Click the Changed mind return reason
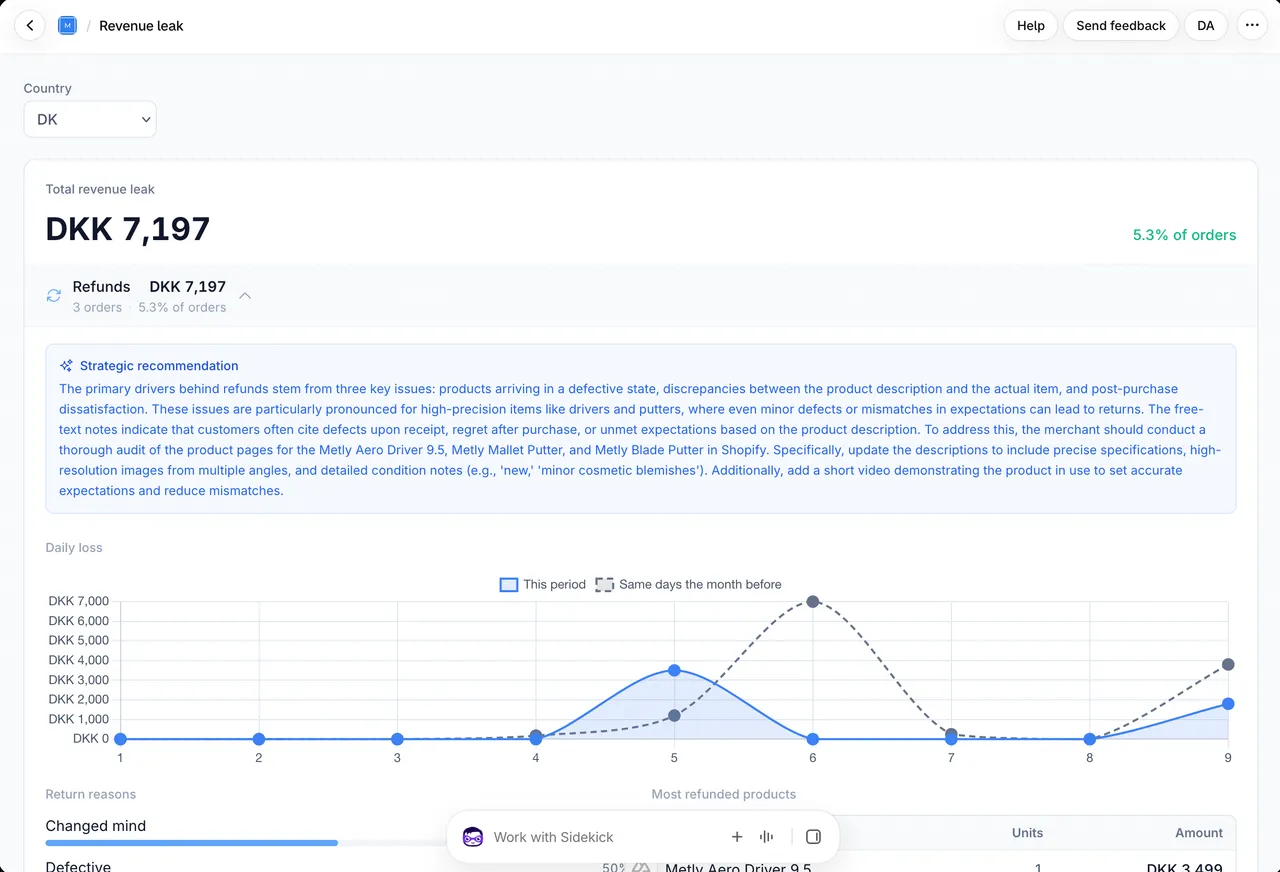1280x872 pixels. 96,826
